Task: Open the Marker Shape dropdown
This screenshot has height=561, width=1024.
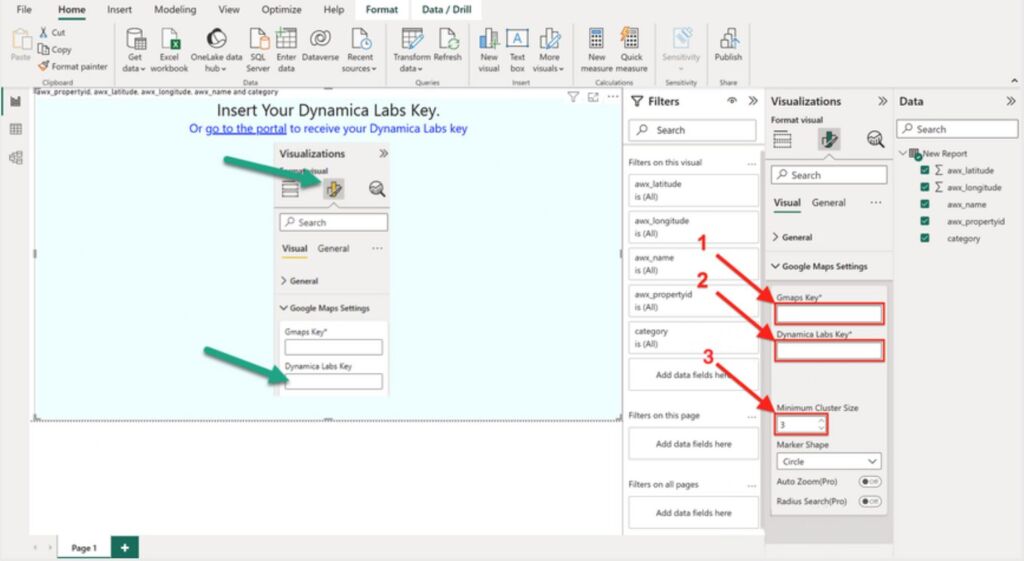Action: pyautogui.click(x=829, y=462)
